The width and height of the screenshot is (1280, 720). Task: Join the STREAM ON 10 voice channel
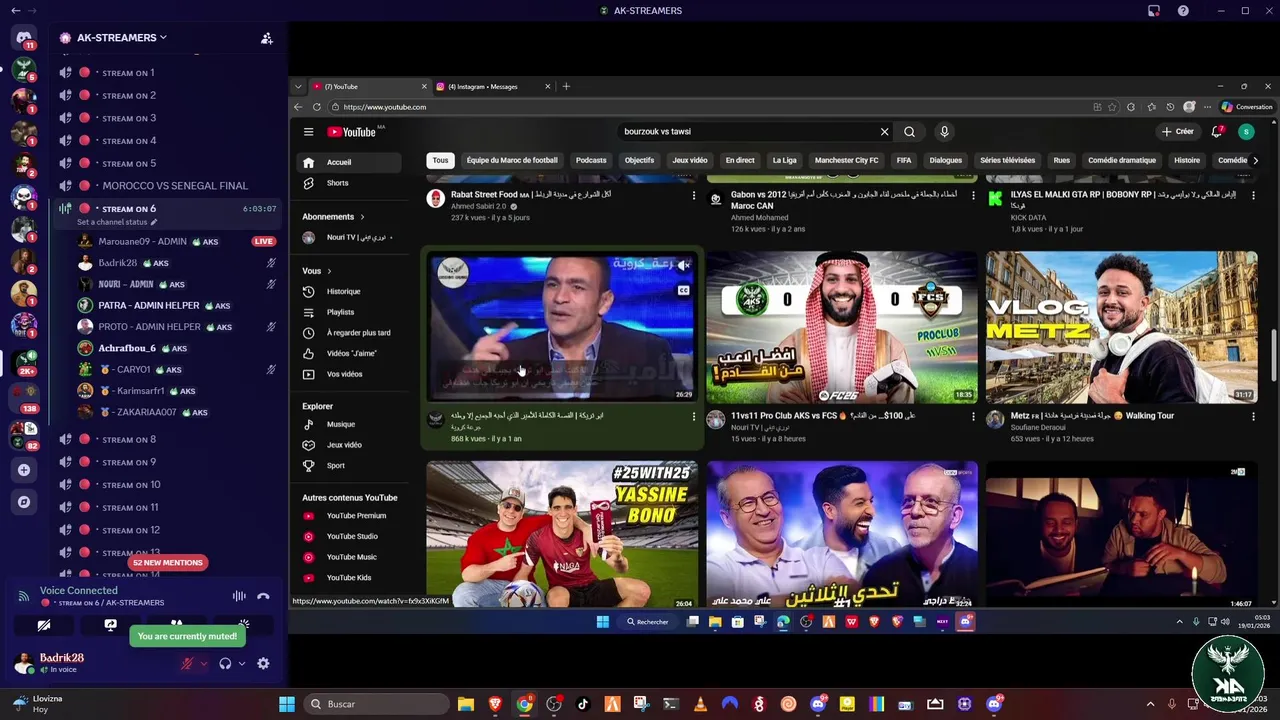click(x=165, y=485)
